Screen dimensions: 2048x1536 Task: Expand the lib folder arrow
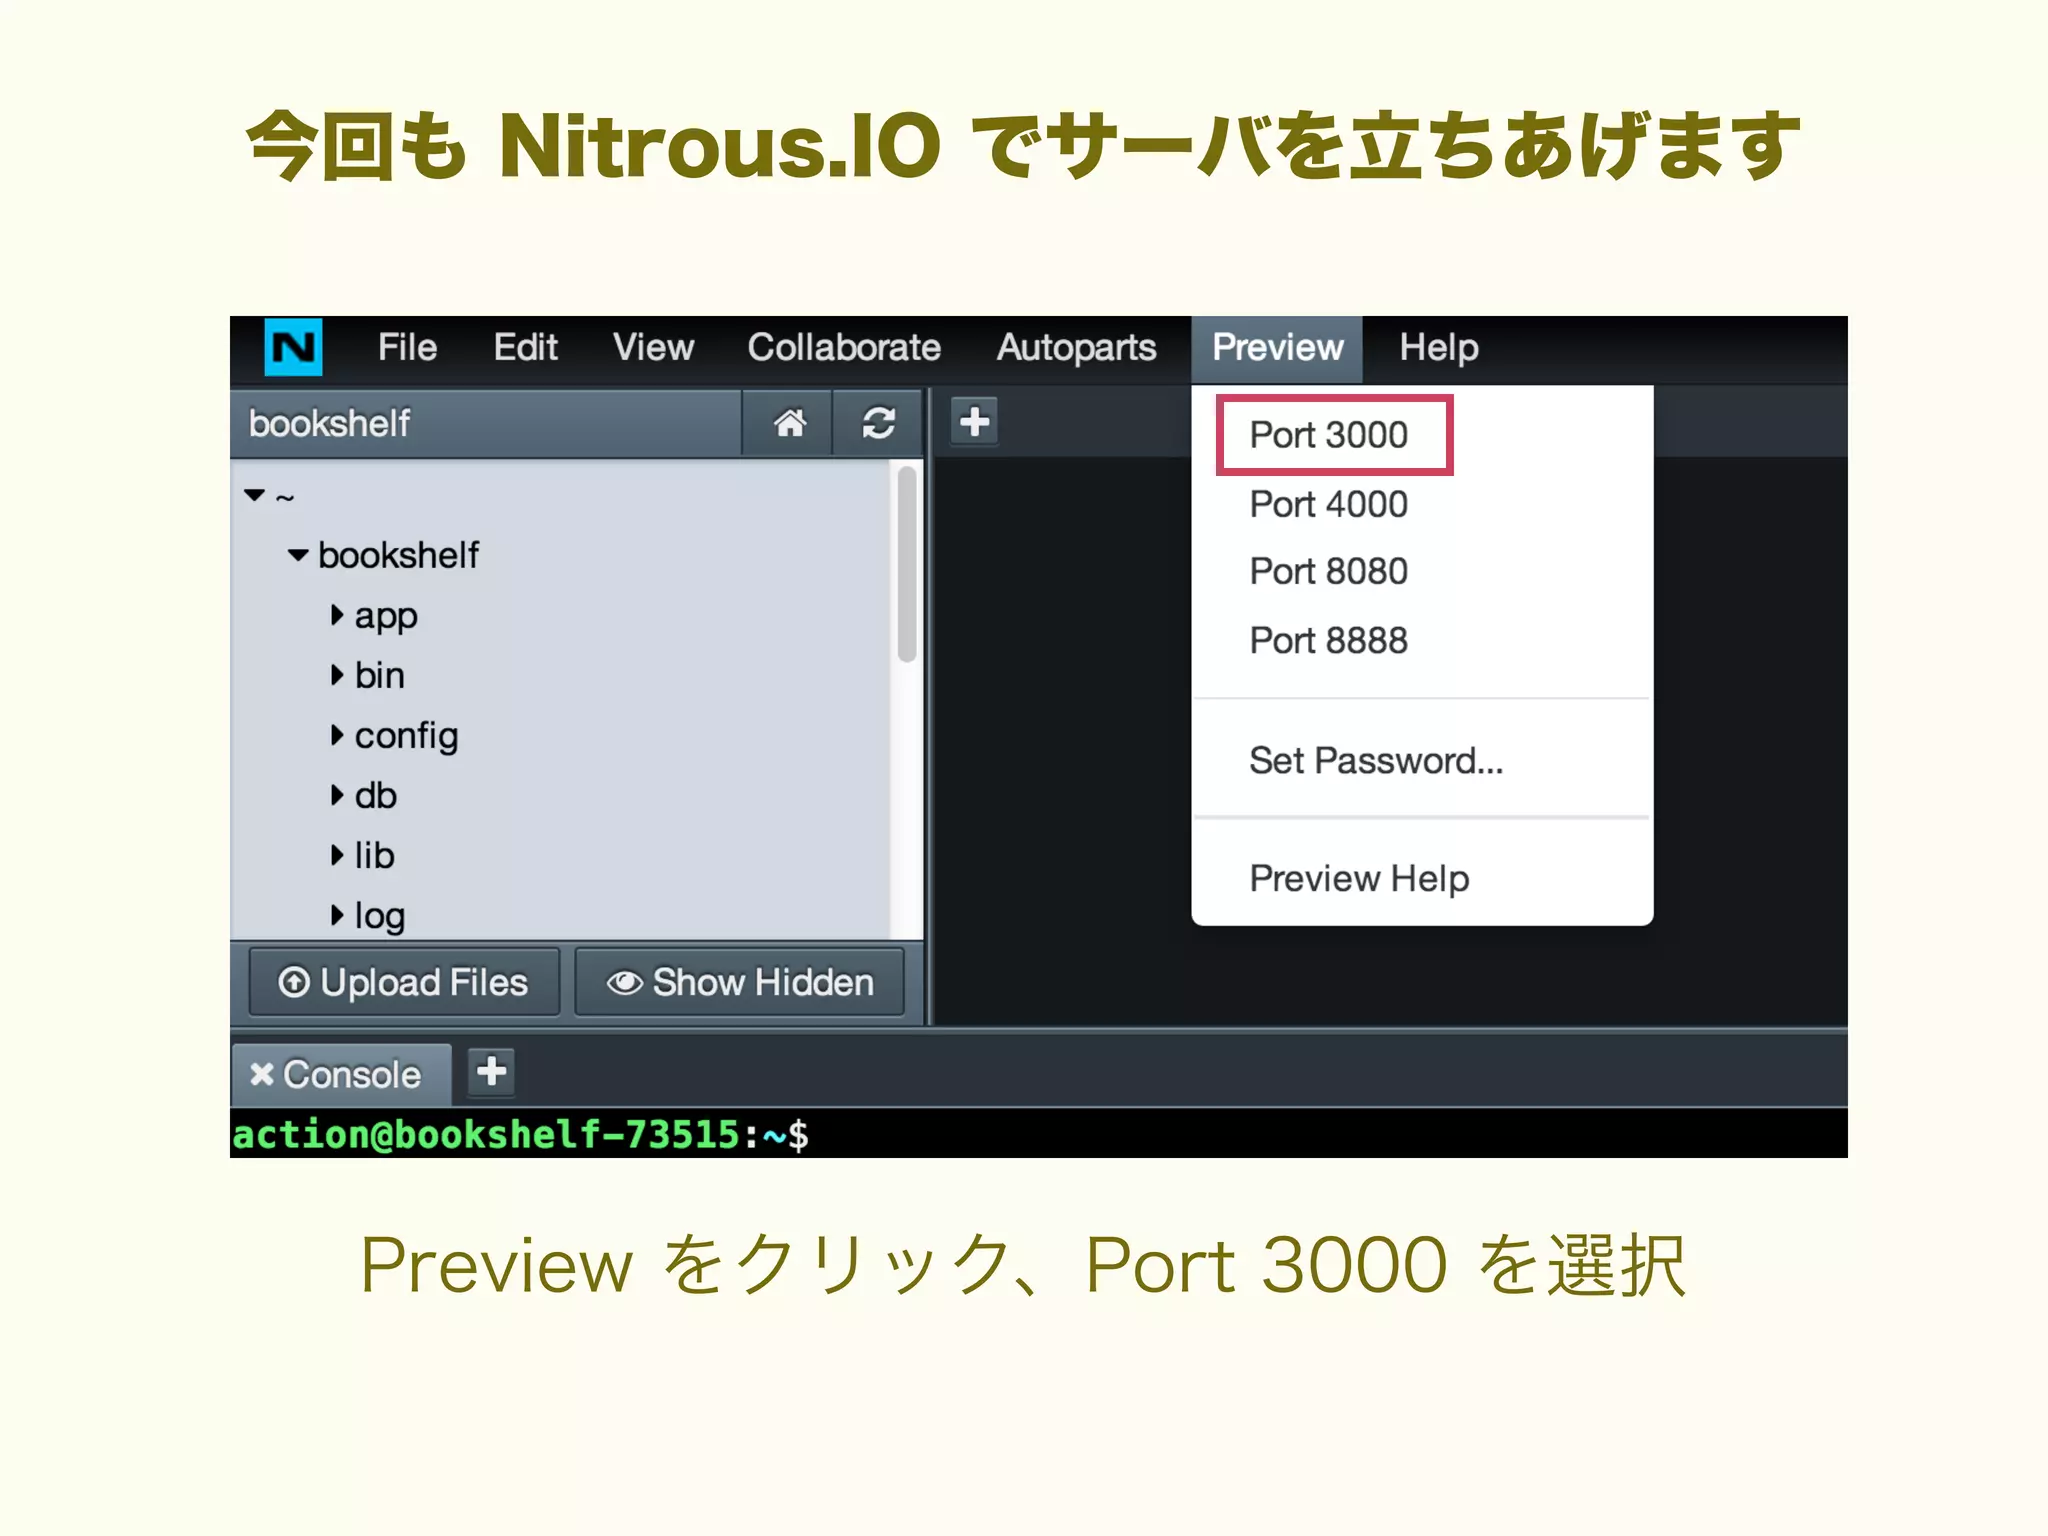(x=337, y=854)
